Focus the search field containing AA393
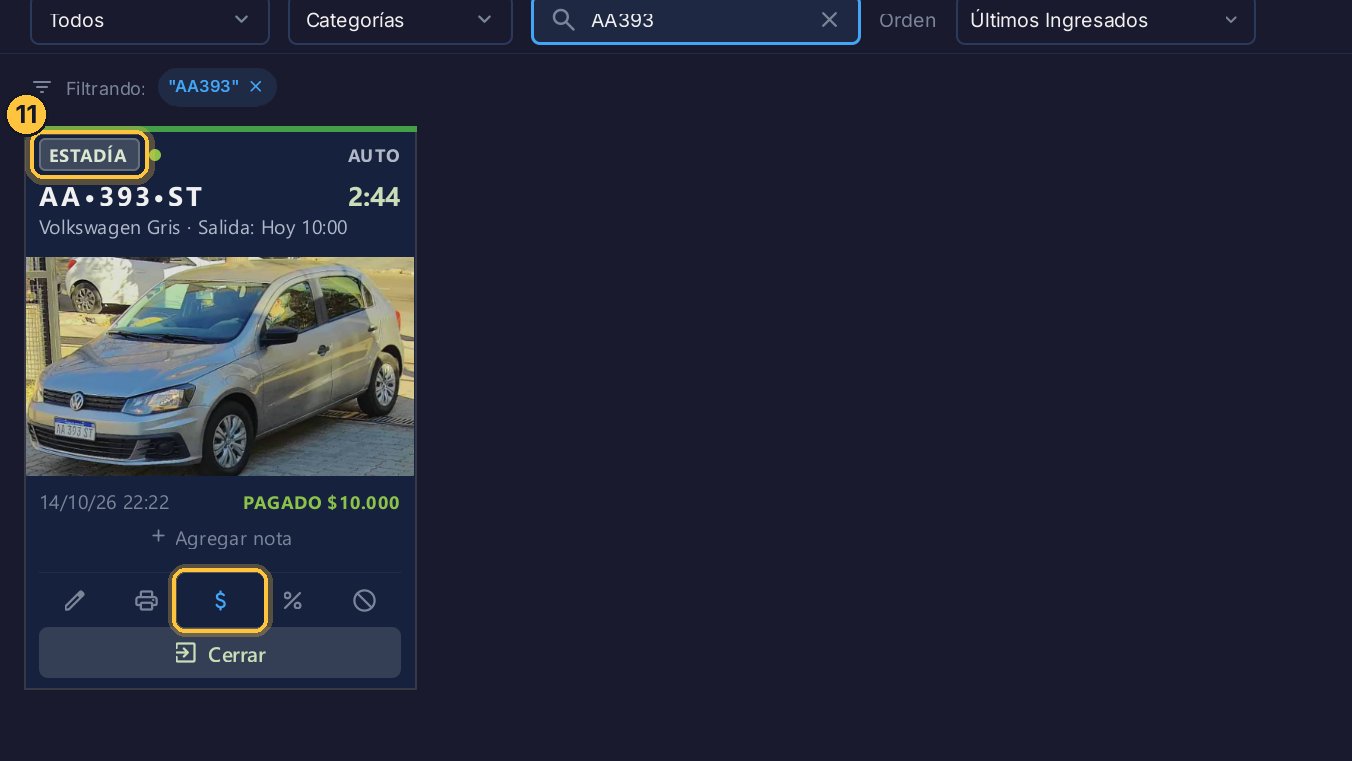The width and height of the screenshot is (1352, 761). [x=696, y=20]
